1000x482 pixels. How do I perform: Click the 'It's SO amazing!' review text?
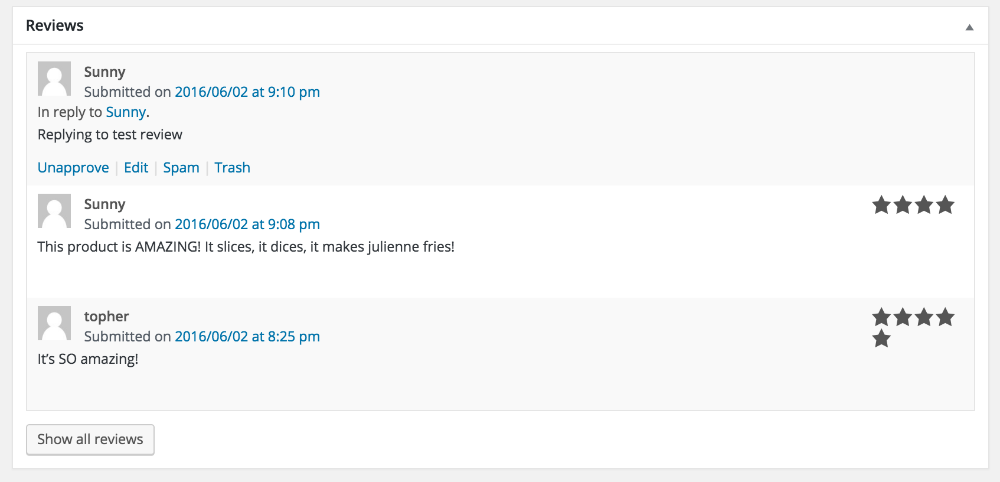tap(88, 358)
